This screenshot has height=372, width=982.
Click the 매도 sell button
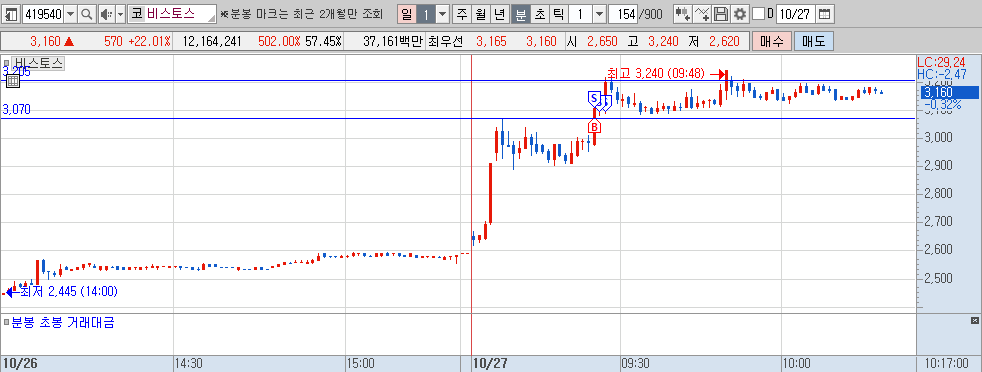click(814, 42)
